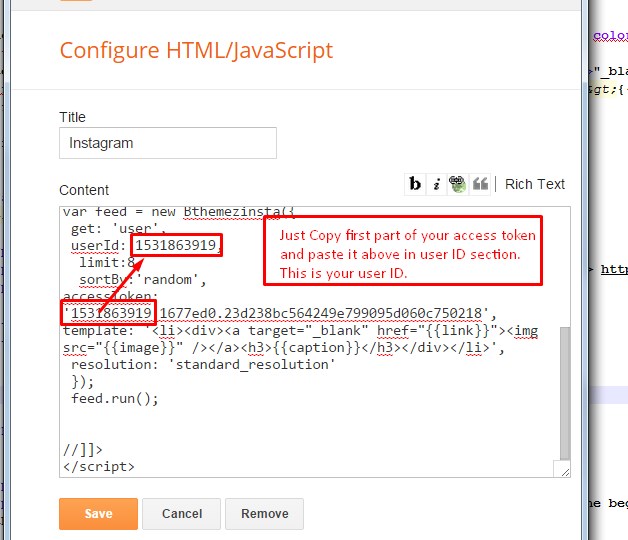The height and width of the screenshot is (540, 628).
Task: Click the 'var feed = new' code line
Action: 179,212
